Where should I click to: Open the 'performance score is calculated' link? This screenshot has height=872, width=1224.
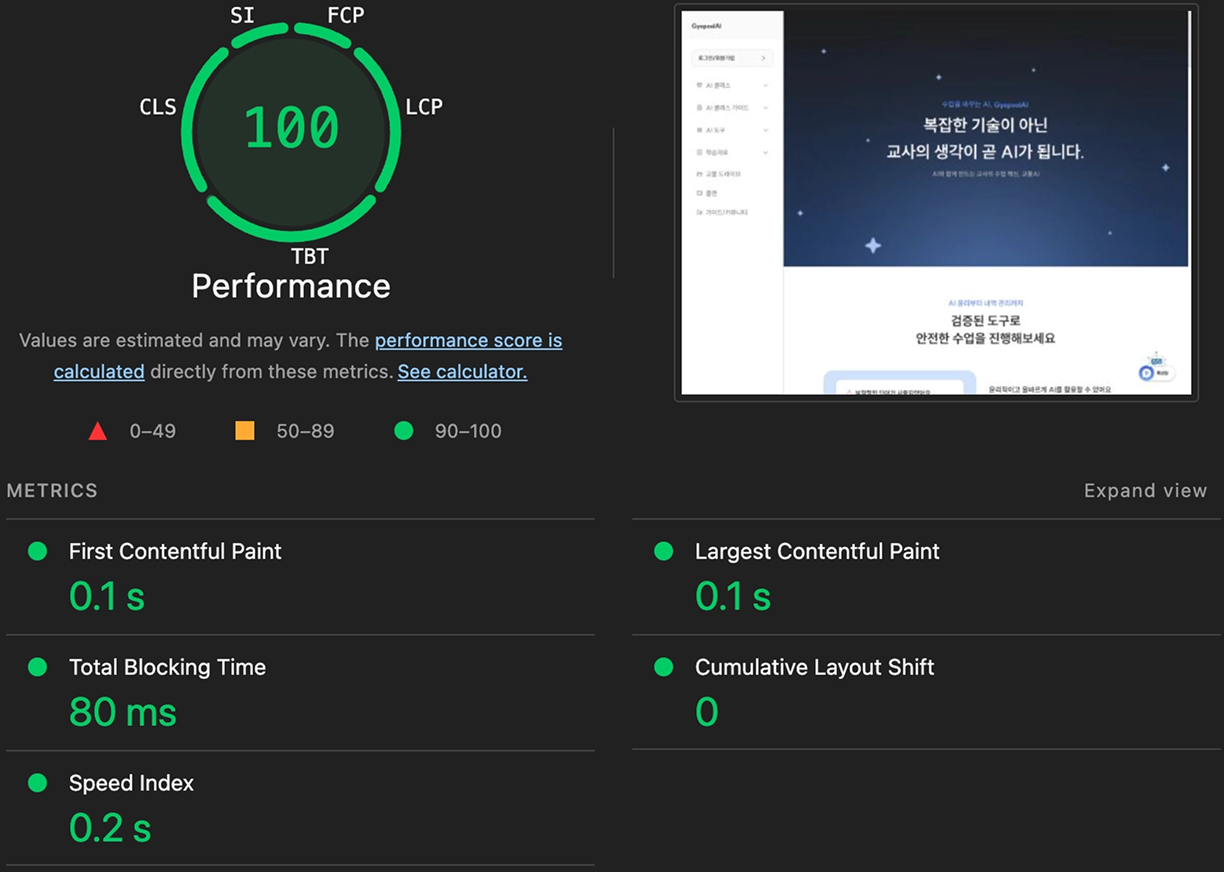coord(468,341)
